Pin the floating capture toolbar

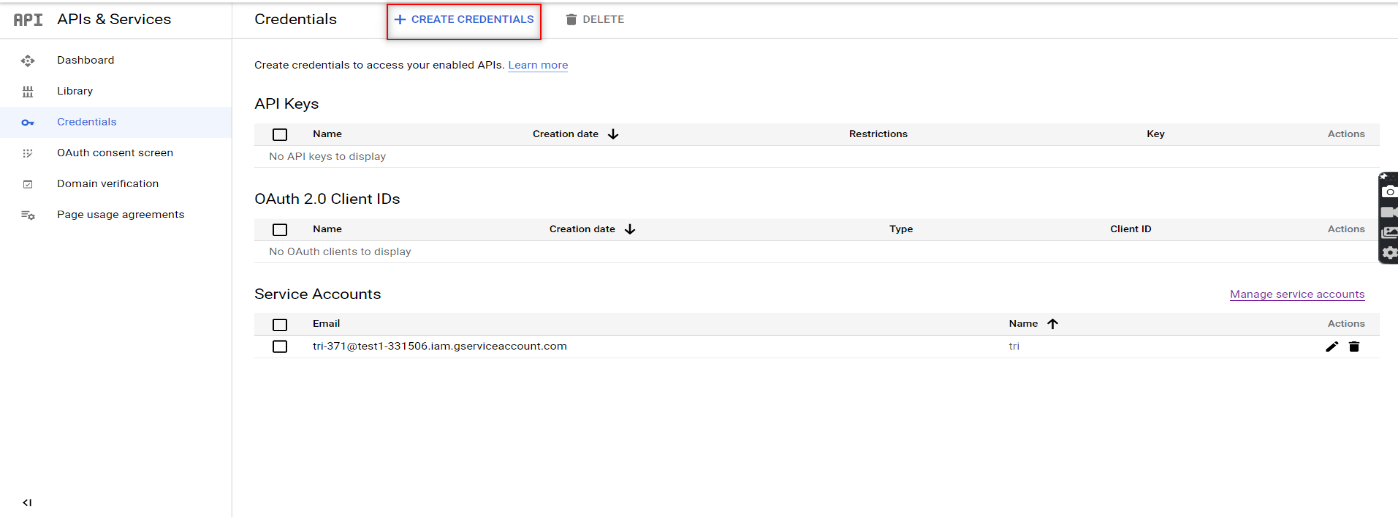point(1384,176)
